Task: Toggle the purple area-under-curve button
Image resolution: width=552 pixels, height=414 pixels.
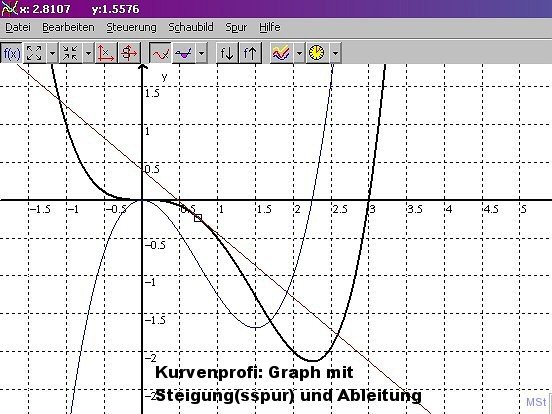Action: tap(183, 53)
